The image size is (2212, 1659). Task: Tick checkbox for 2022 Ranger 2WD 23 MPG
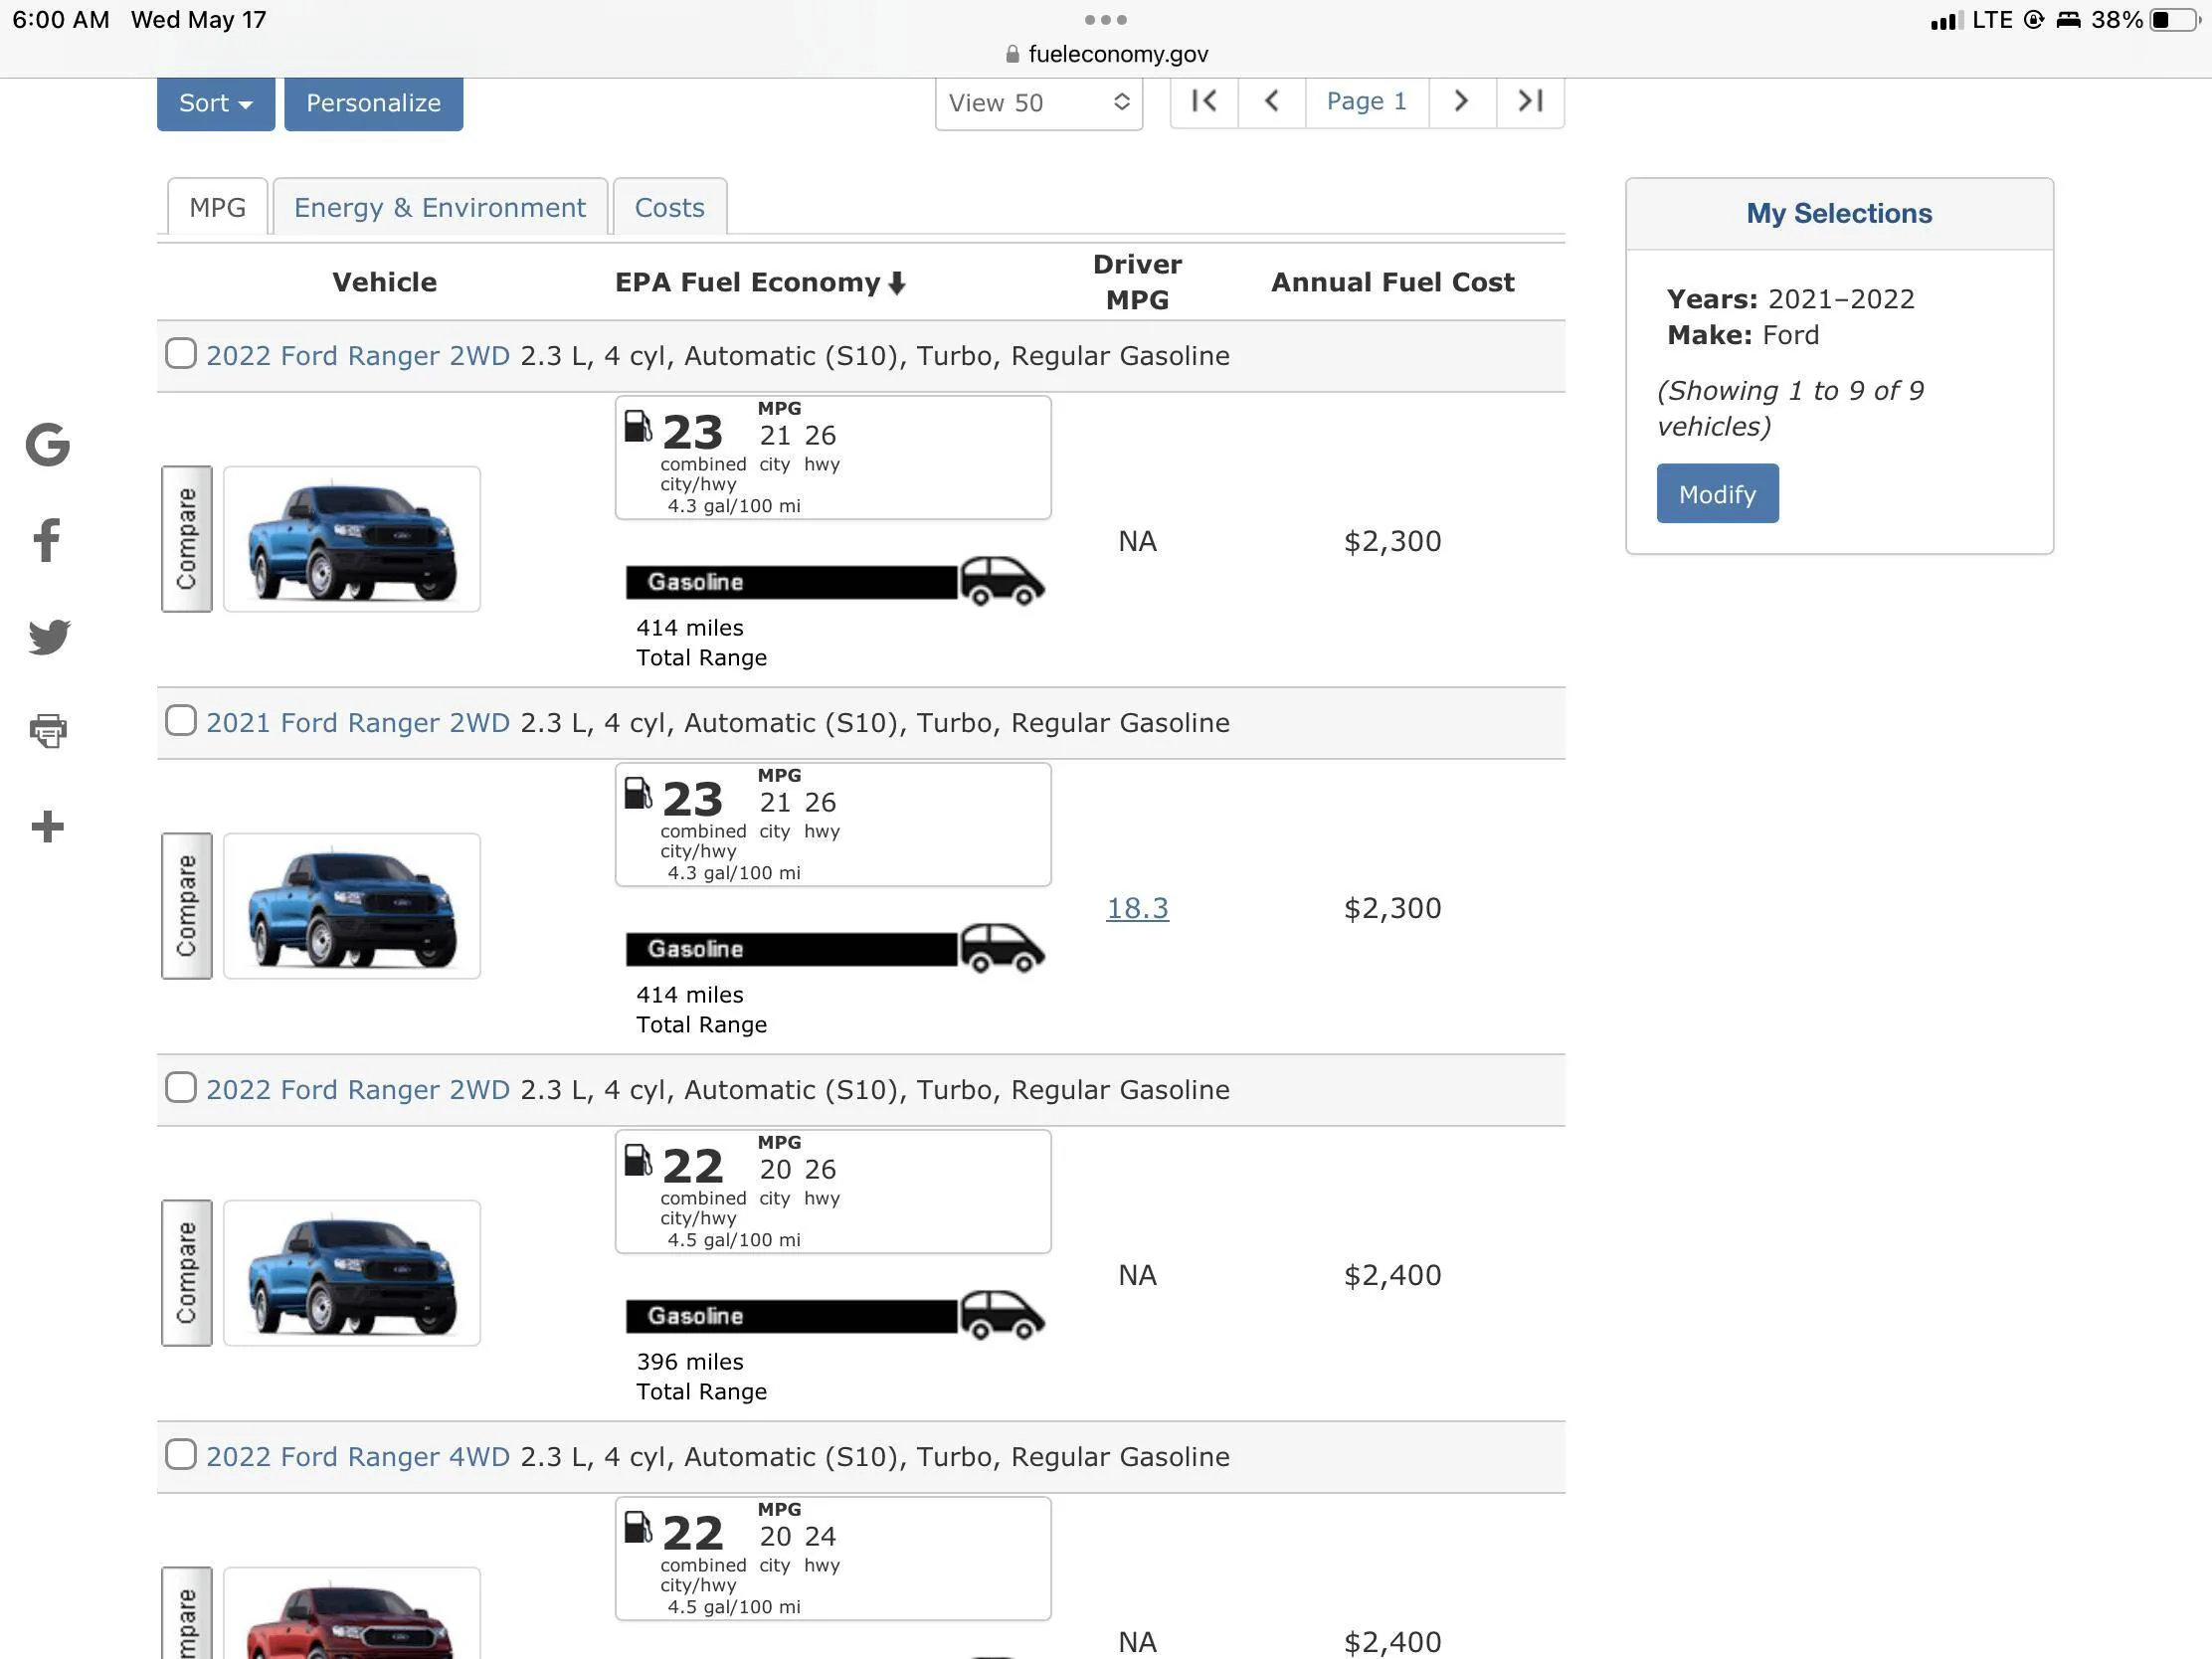tap(181, 353)
